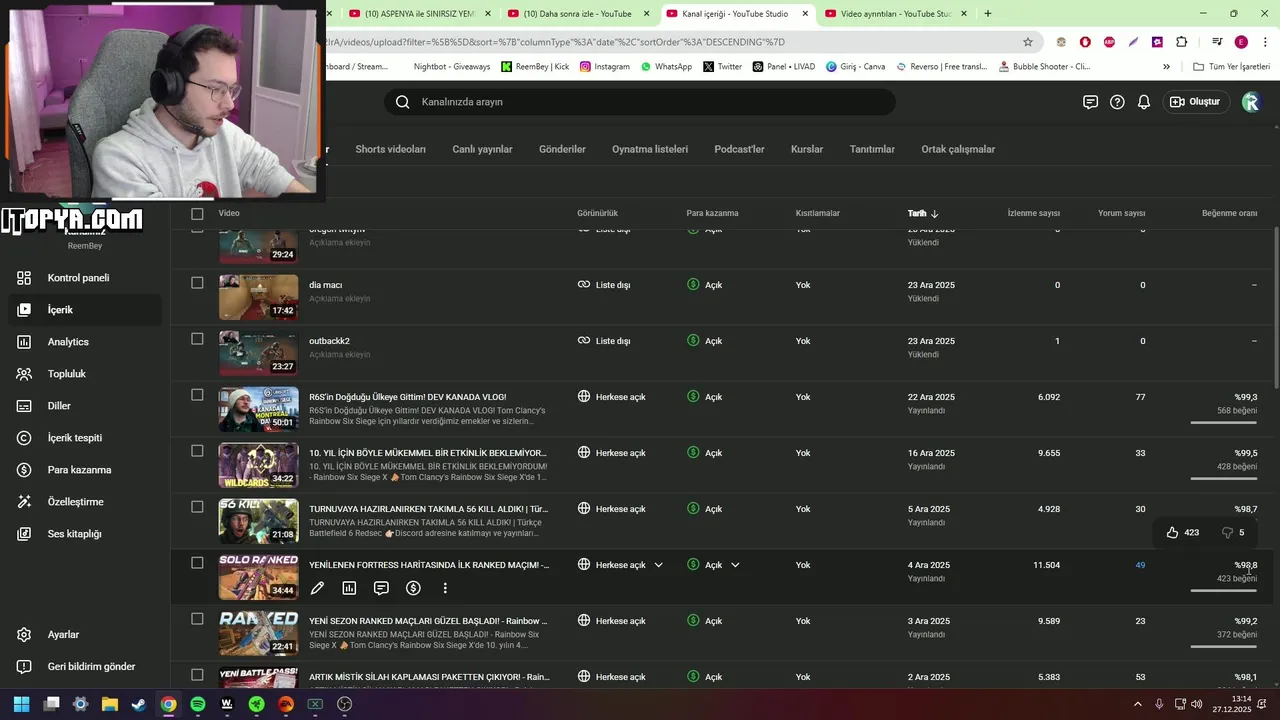This screenshot has height=720, width=1280.
Task: Open Para kazanma in the sidebar
Action: [81, 470]
